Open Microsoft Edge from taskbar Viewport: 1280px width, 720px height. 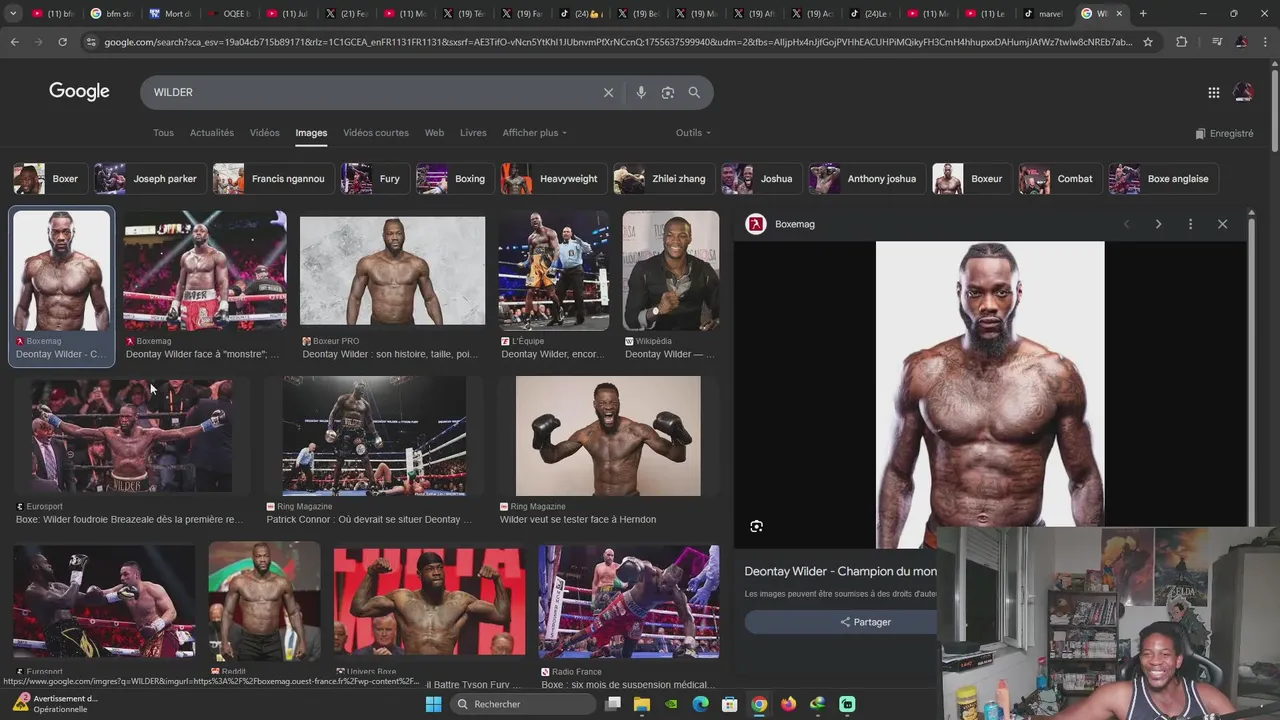[x=700, y=704]
